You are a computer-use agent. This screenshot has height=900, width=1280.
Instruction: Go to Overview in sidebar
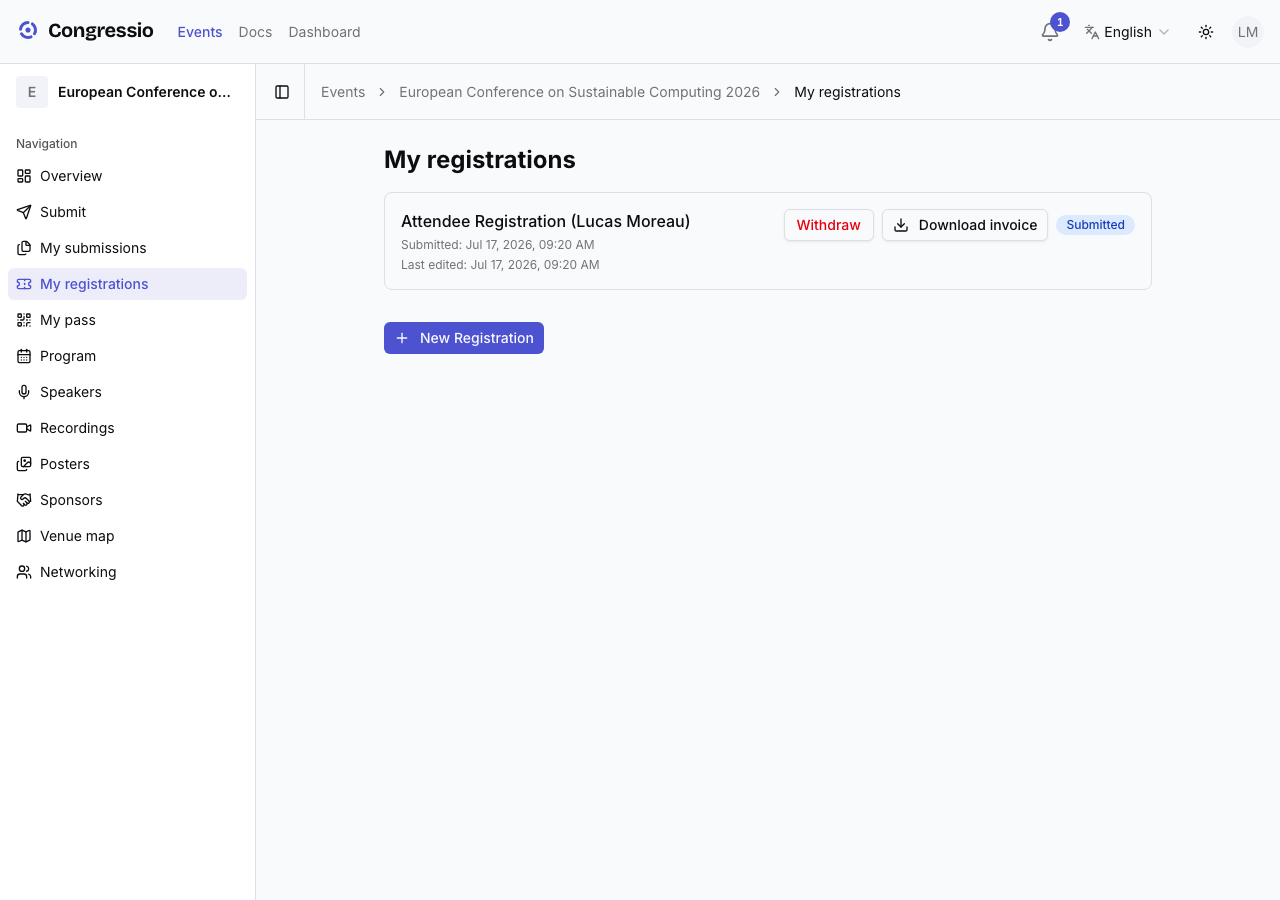click(x=127, y=176)
